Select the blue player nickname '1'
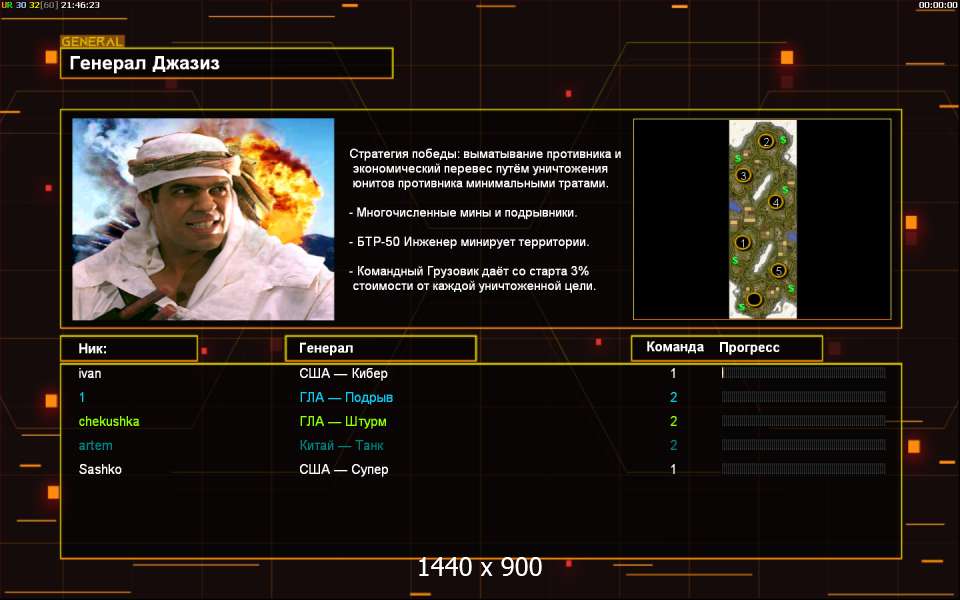960x600 pixels. 82,397
